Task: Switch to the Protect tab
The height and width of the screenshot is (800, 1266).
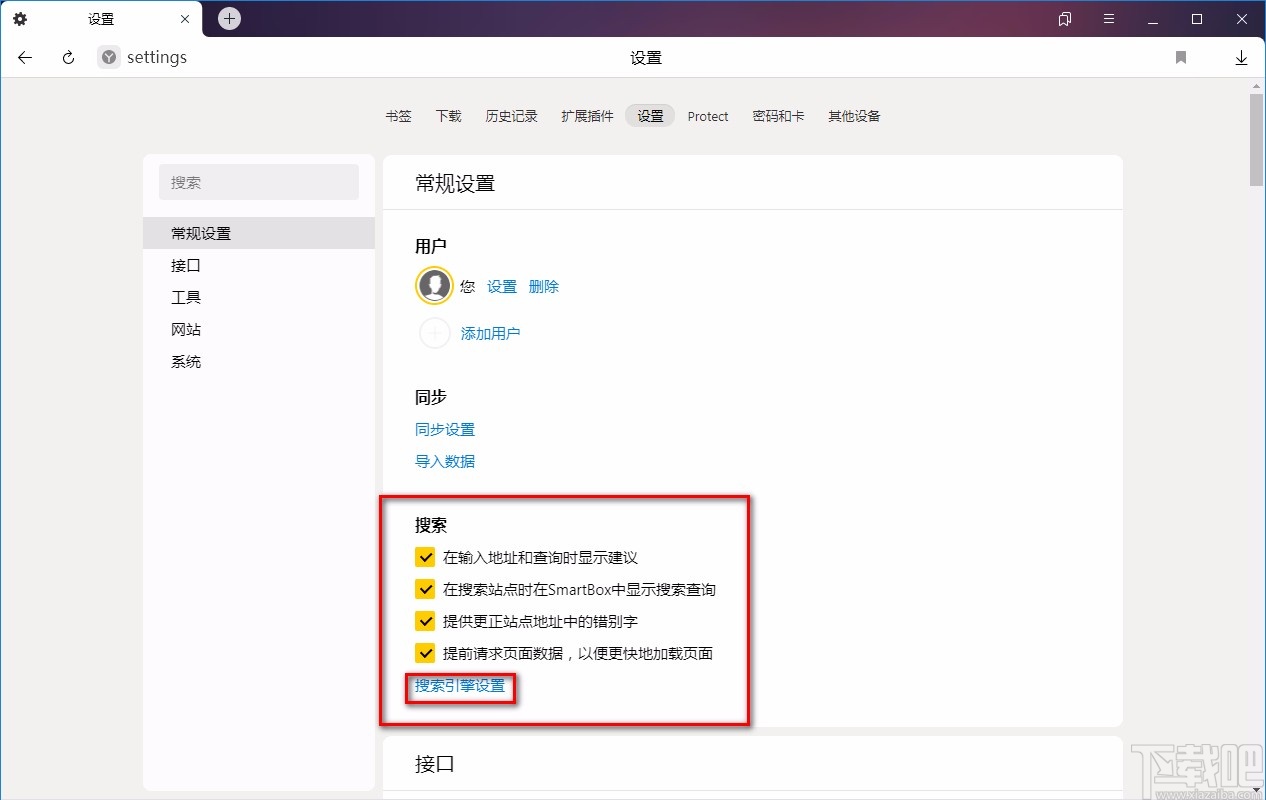Action: click(708, 116)
